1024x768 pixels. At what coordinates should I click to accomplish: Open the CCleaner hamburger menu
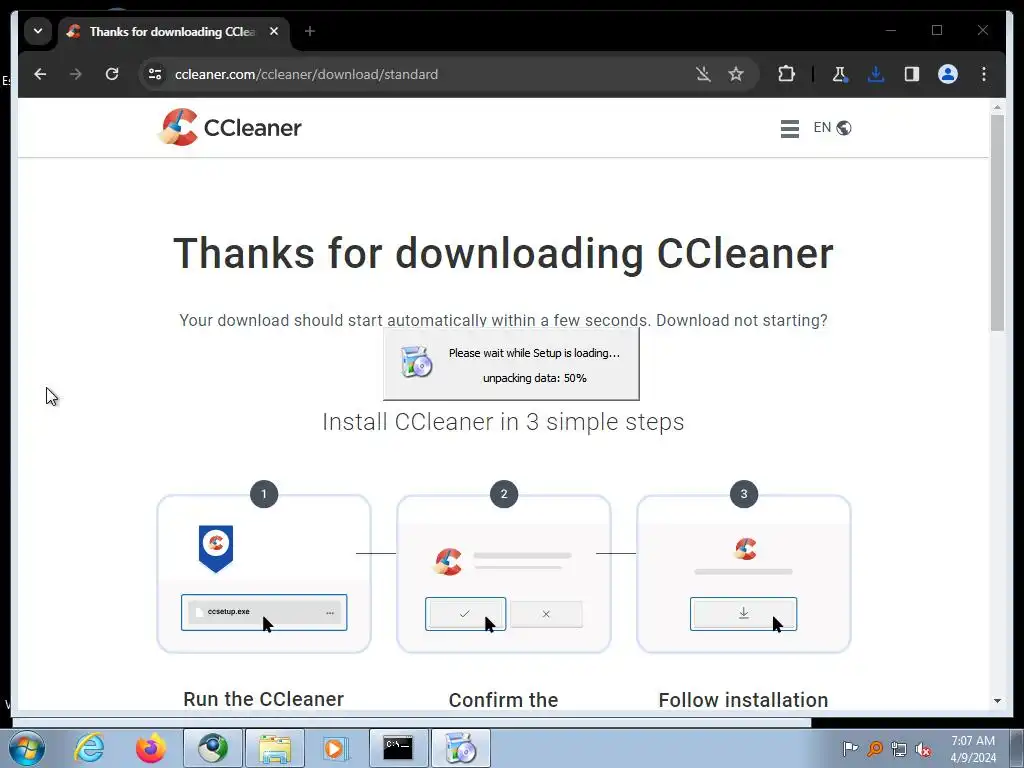click(x=790, y=129)
